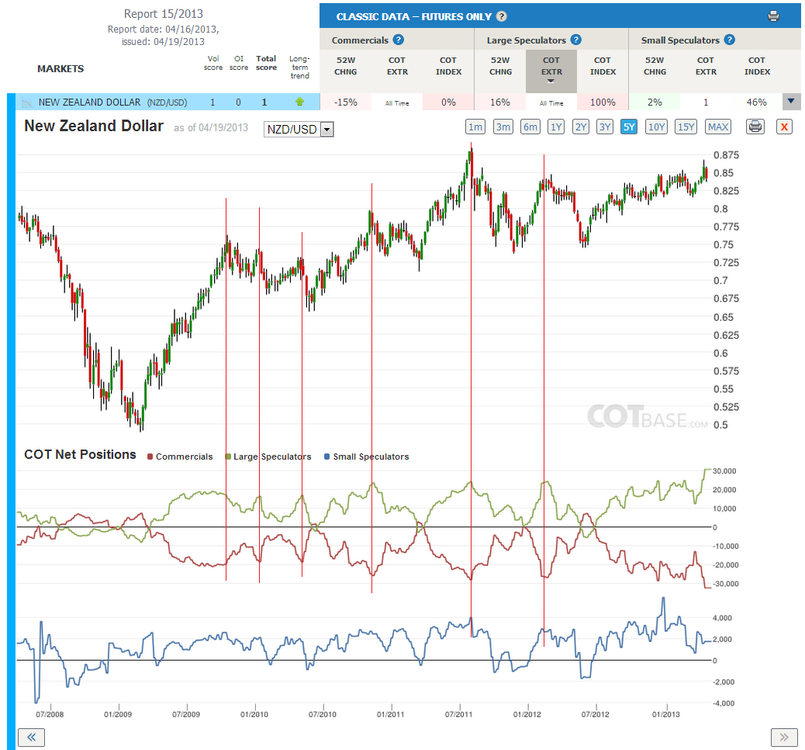This screenshot has height=750, width=805.
Task: Print the chart using chart printer icon
Action: point(755,126)
